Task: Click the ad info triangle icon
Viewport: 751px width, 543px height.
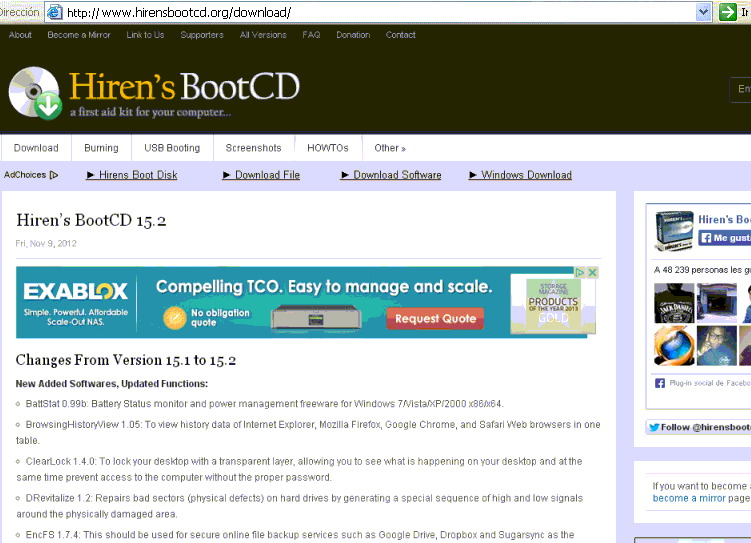Action: pos(580,272)
